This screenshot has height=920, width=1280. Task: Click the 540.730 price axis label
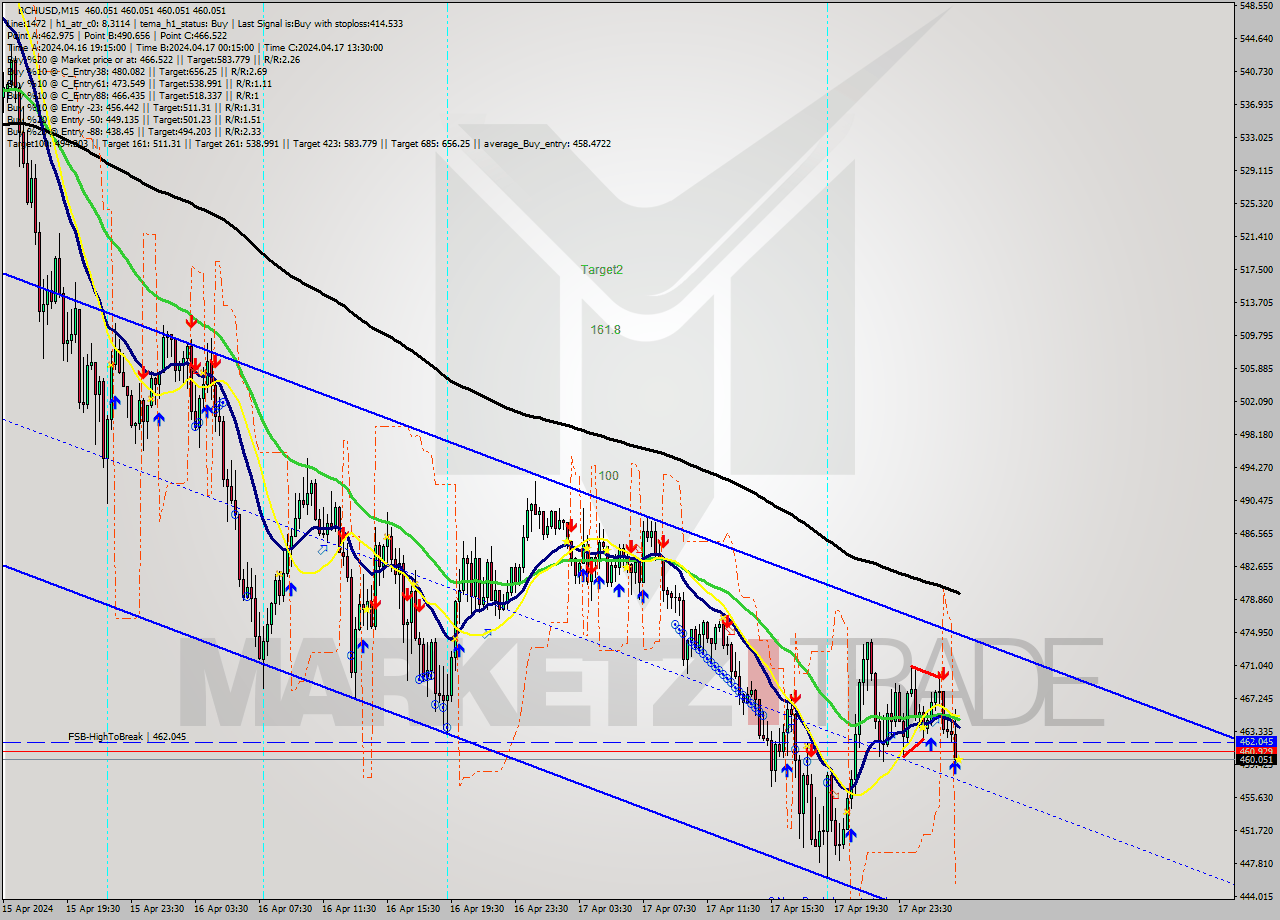click(x=1256, y=72)
